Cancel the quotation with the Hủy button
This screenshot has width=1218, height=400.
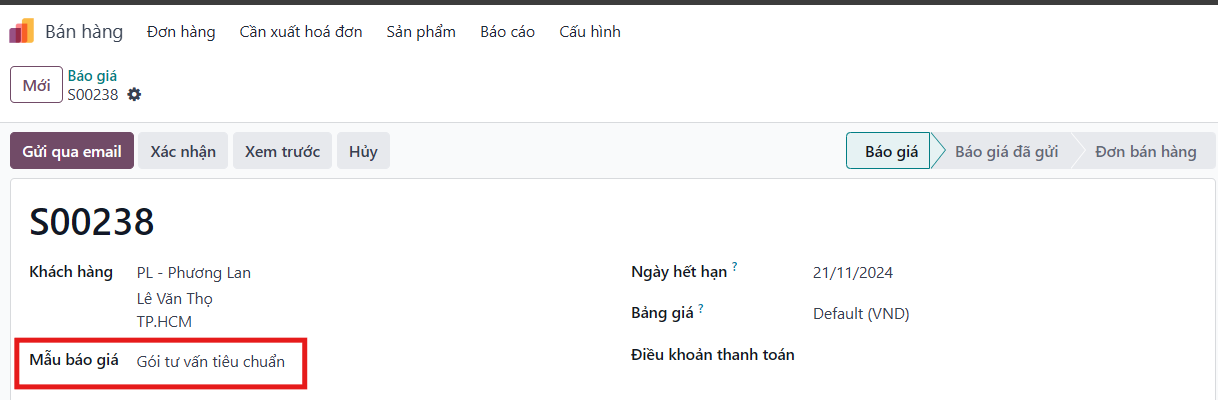tap(363, 151)
